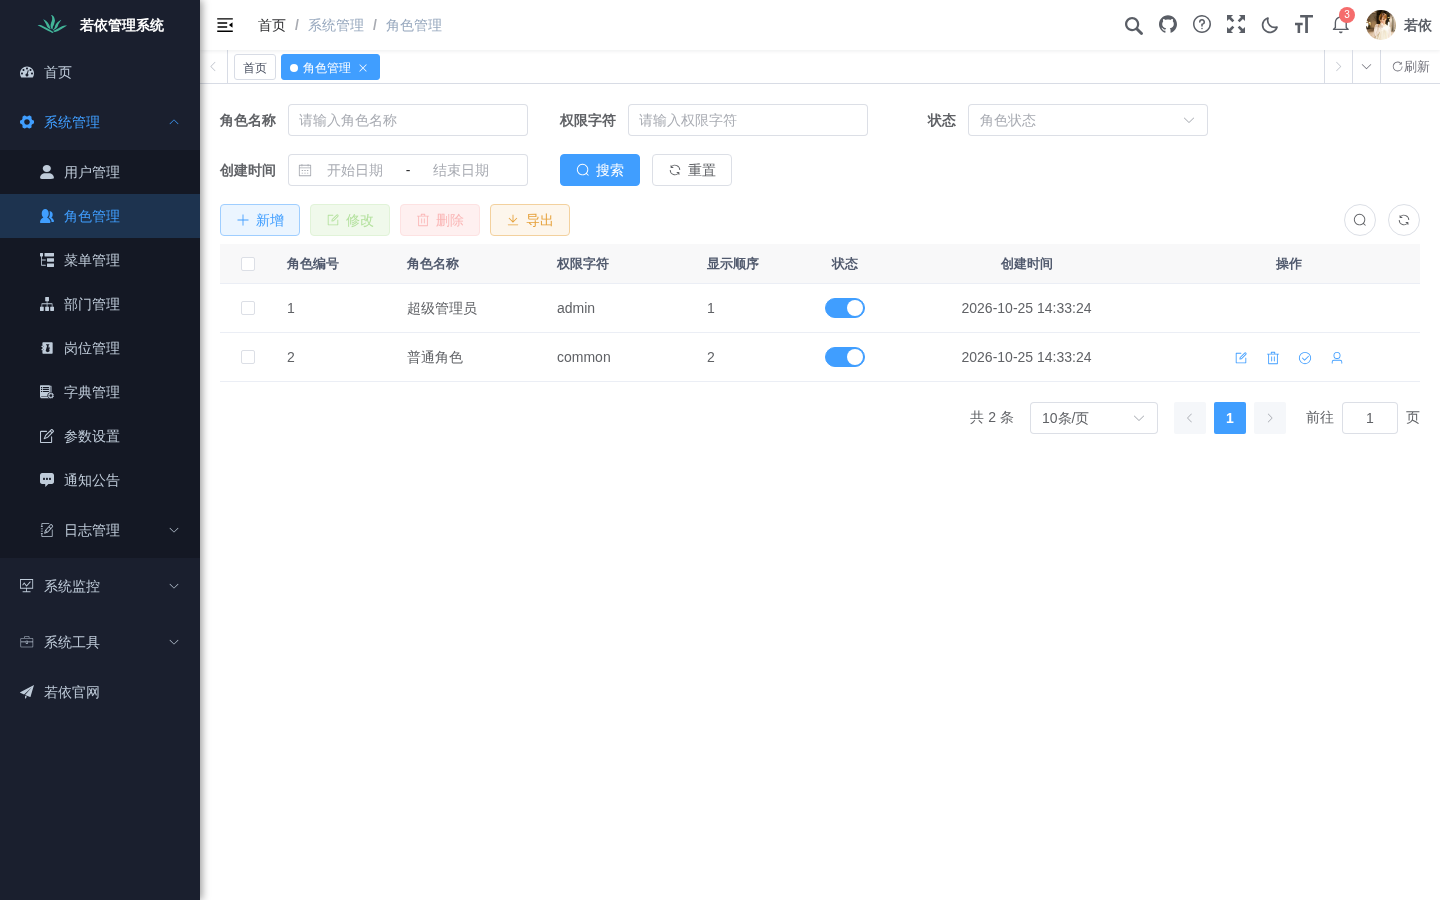Open the GitHub source link icon

(1168, 24)
